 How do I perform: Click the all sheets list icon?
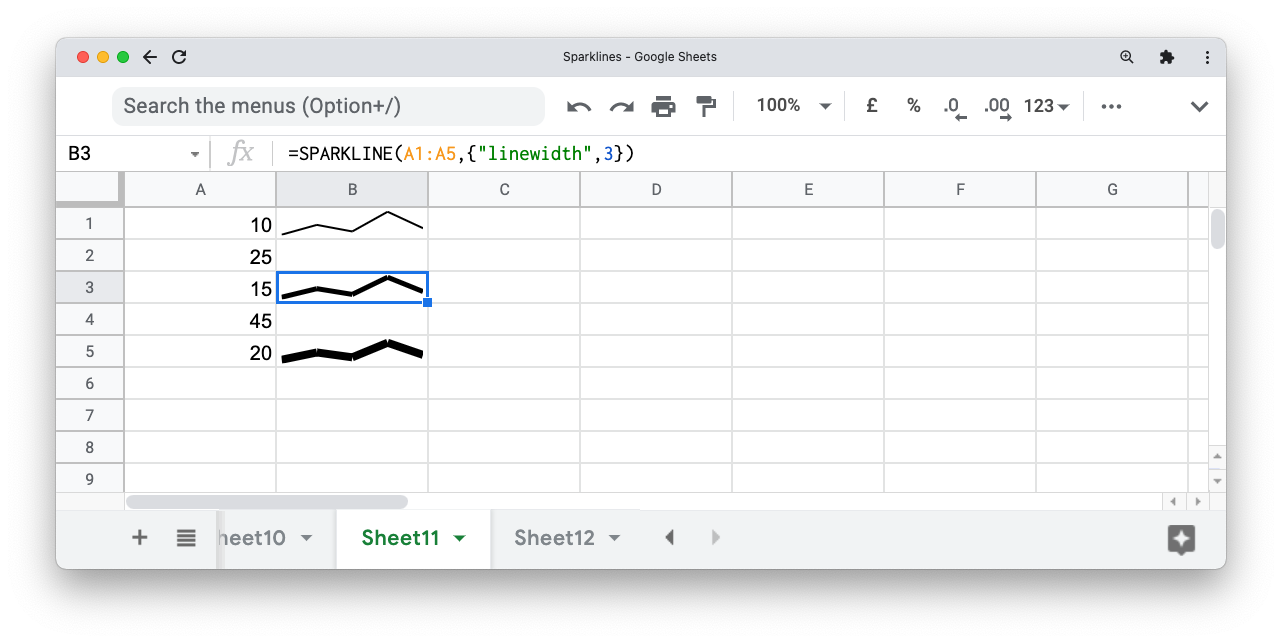pyautogui.click(x=186, y=537)
